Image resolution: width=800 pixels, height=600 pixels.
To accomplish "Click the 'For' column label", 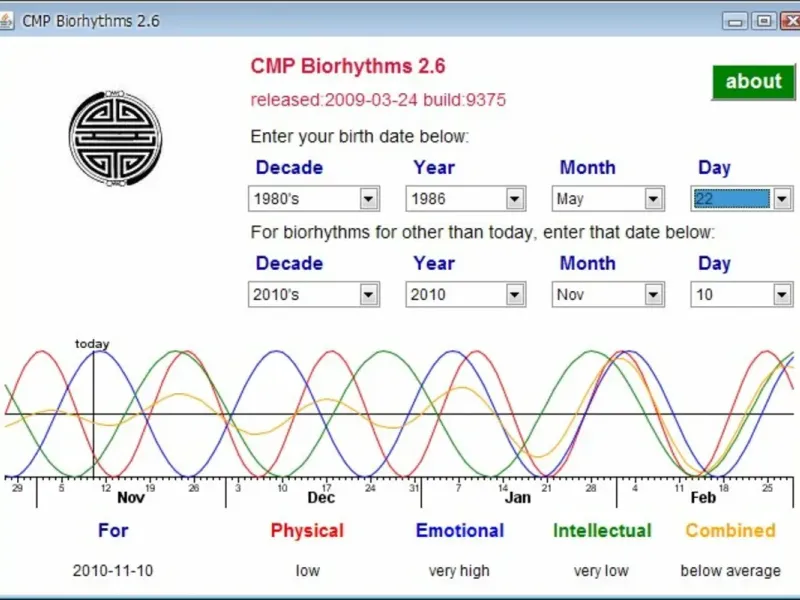I will click(113, 531).
